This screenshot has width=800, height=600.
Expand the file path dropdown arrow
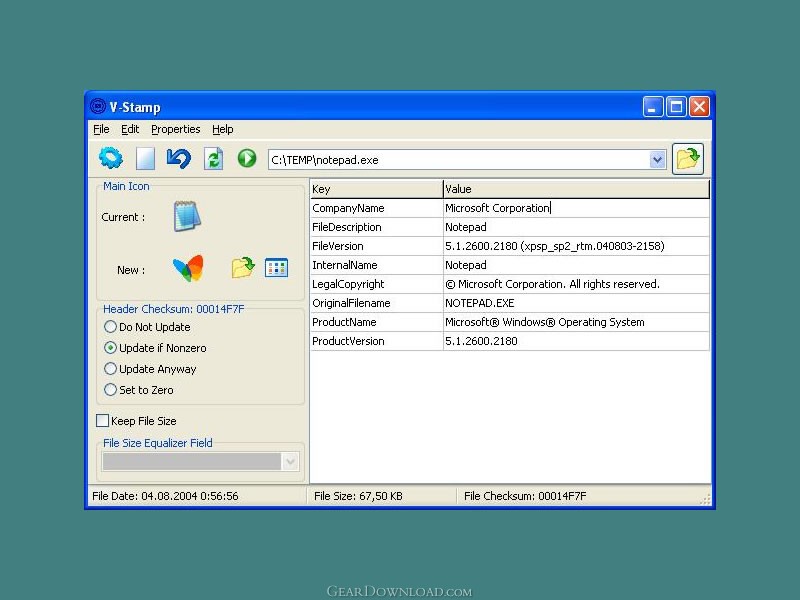point(658,160)
